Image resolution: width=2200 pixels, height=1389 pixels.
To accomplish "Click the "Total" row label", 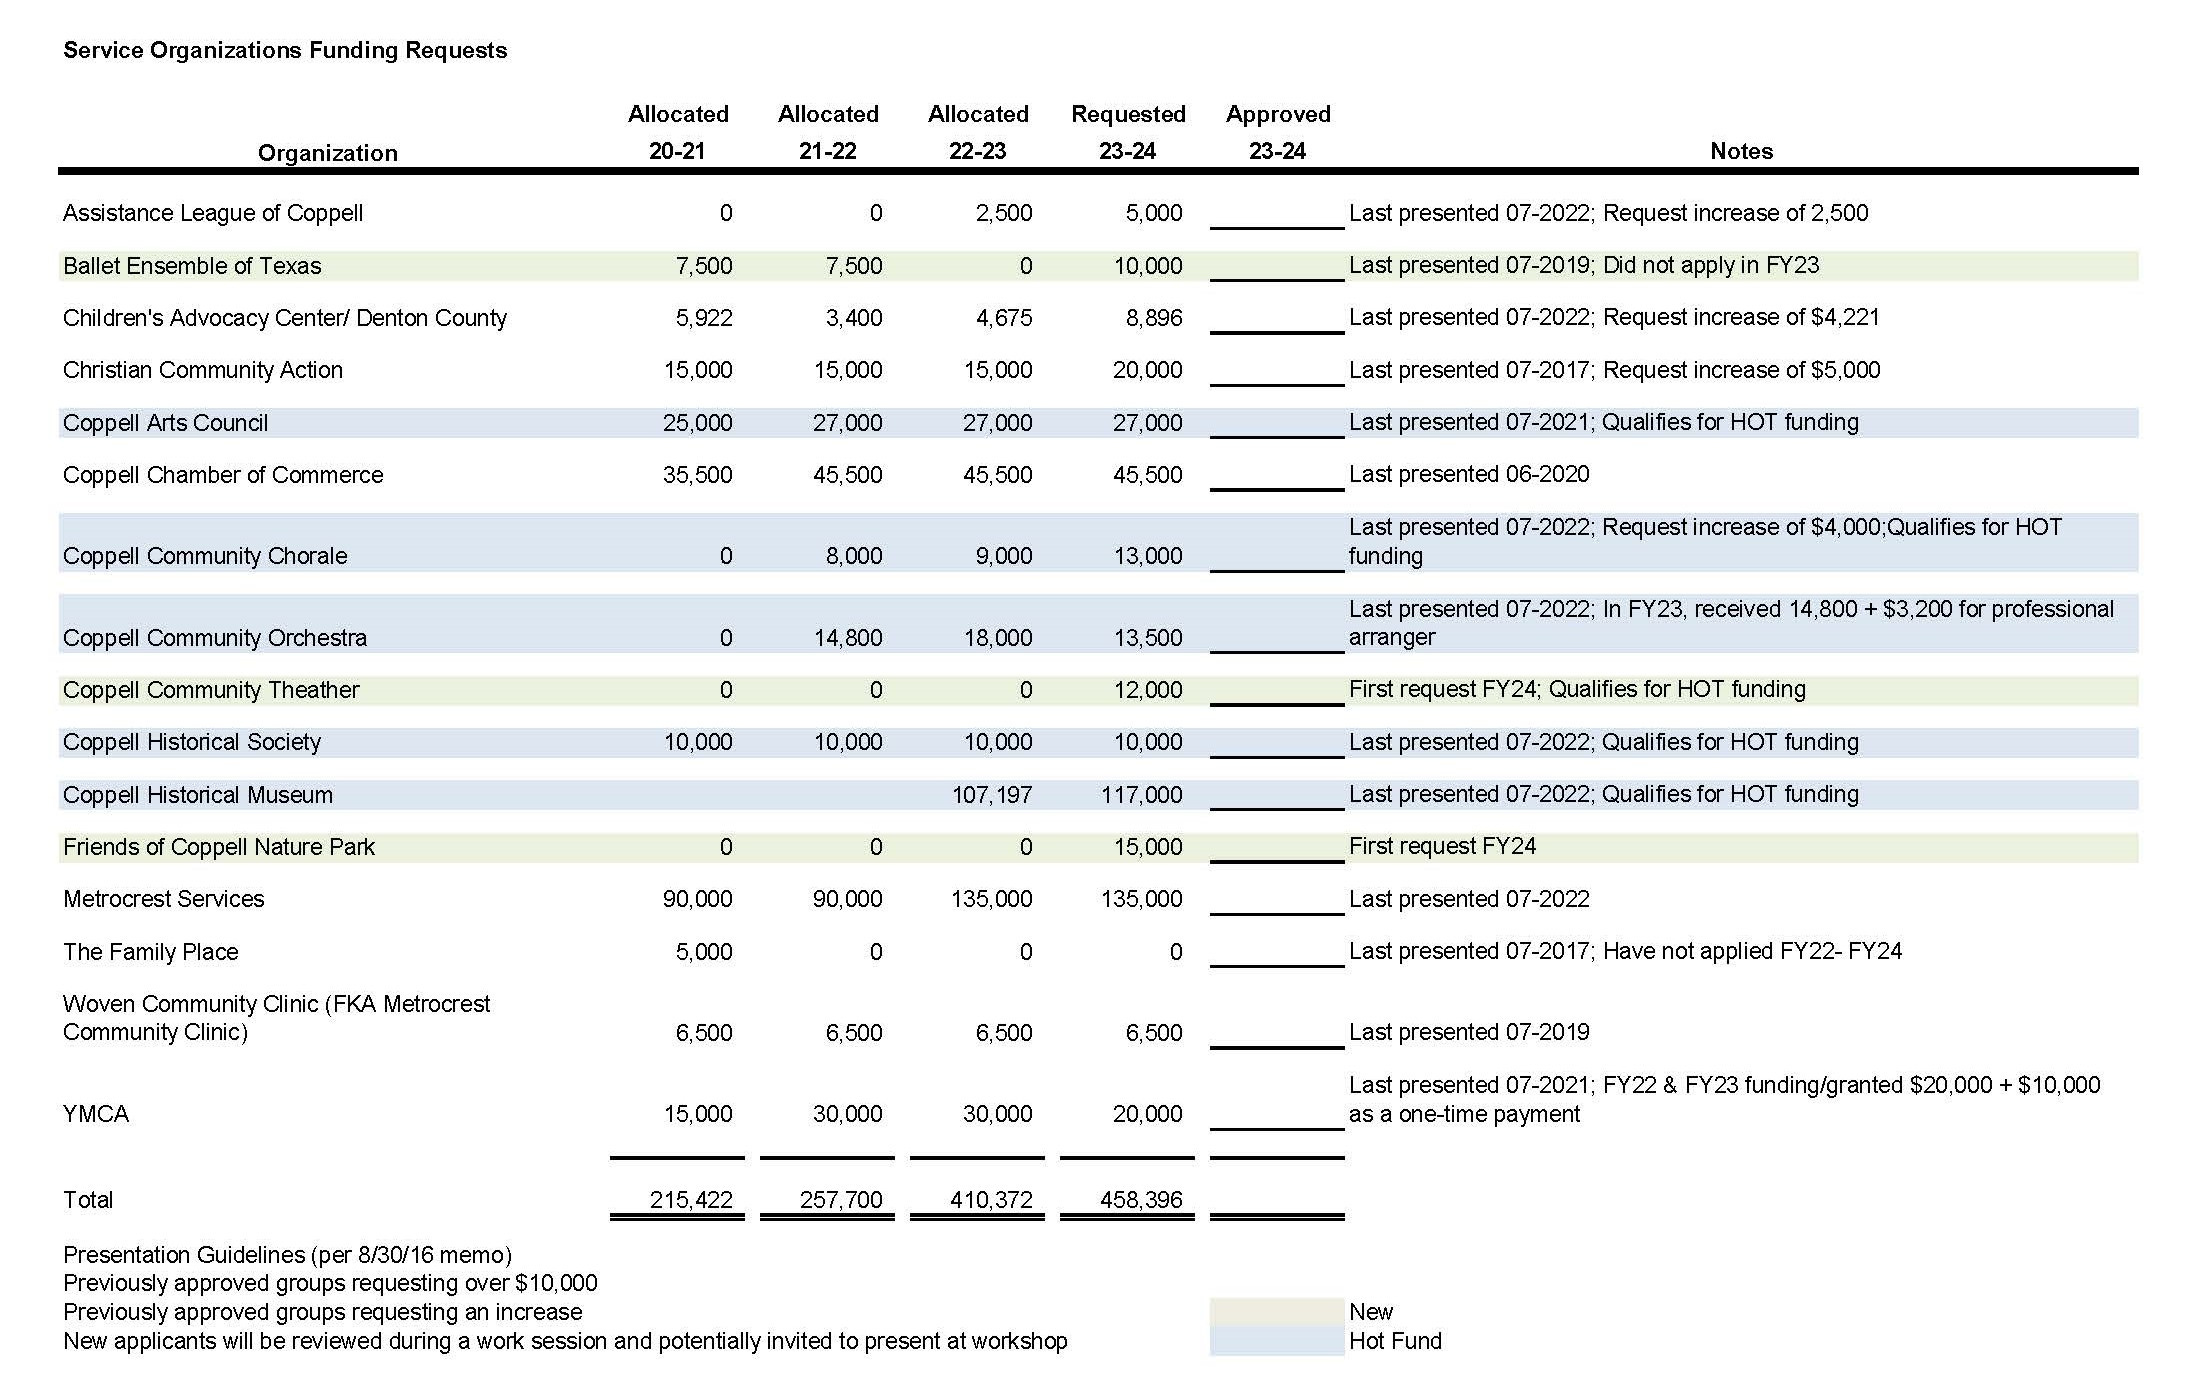I will point(88,1200).
